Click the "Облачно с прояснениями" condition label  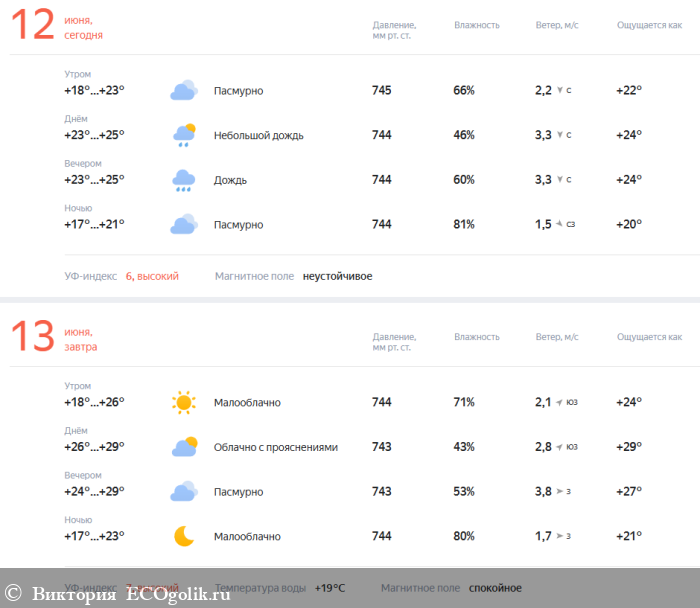coord(275,447)
